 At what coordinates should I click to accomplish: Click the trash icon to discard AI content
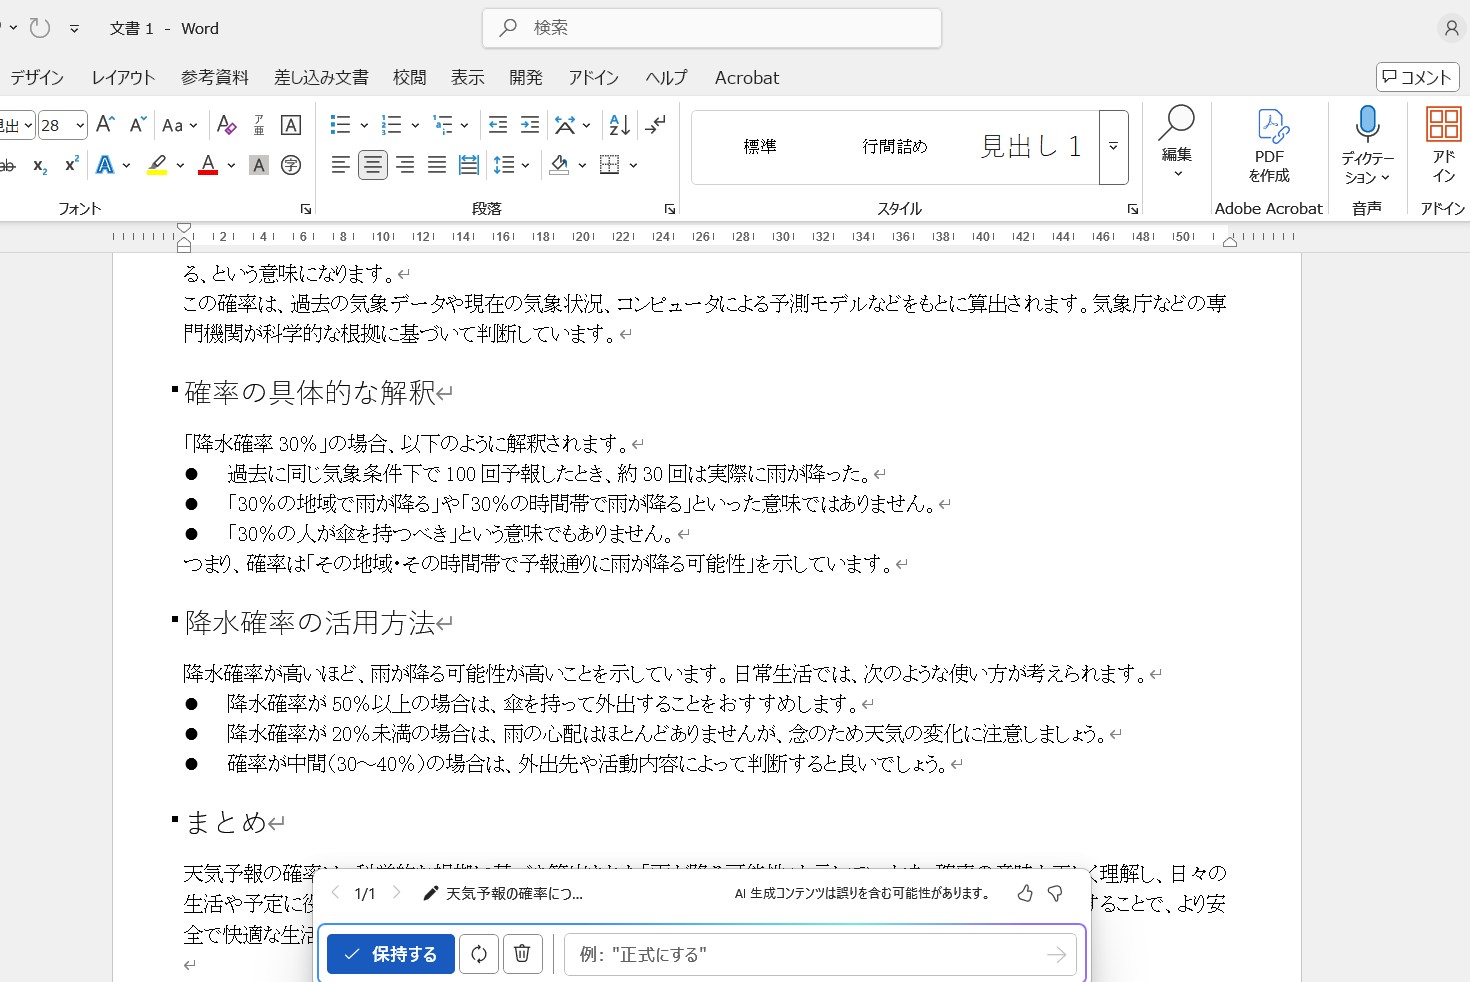point(522,954)
